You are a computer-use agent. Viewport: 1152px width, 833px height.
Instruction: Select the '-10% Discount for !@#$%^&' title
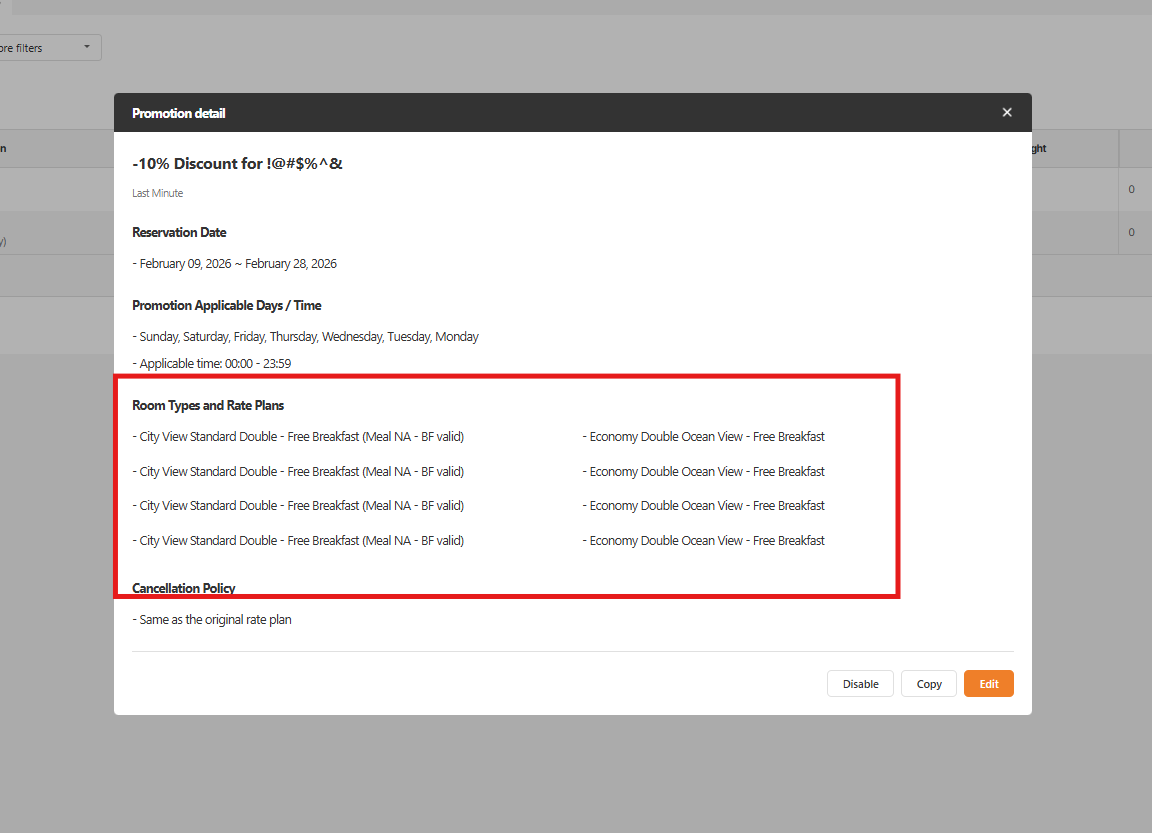[237, 164]
